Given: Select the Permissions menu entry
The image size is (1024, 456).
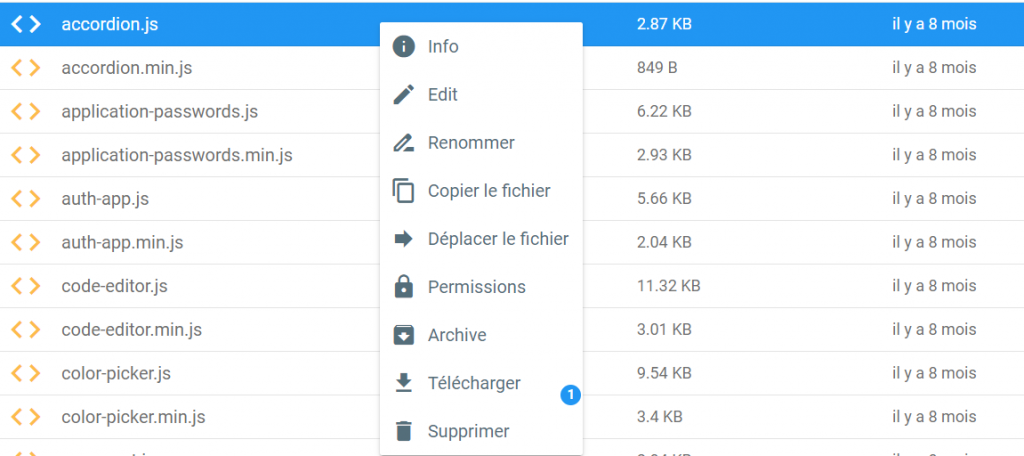Looking at the screenshot, I should click(476, 287).
